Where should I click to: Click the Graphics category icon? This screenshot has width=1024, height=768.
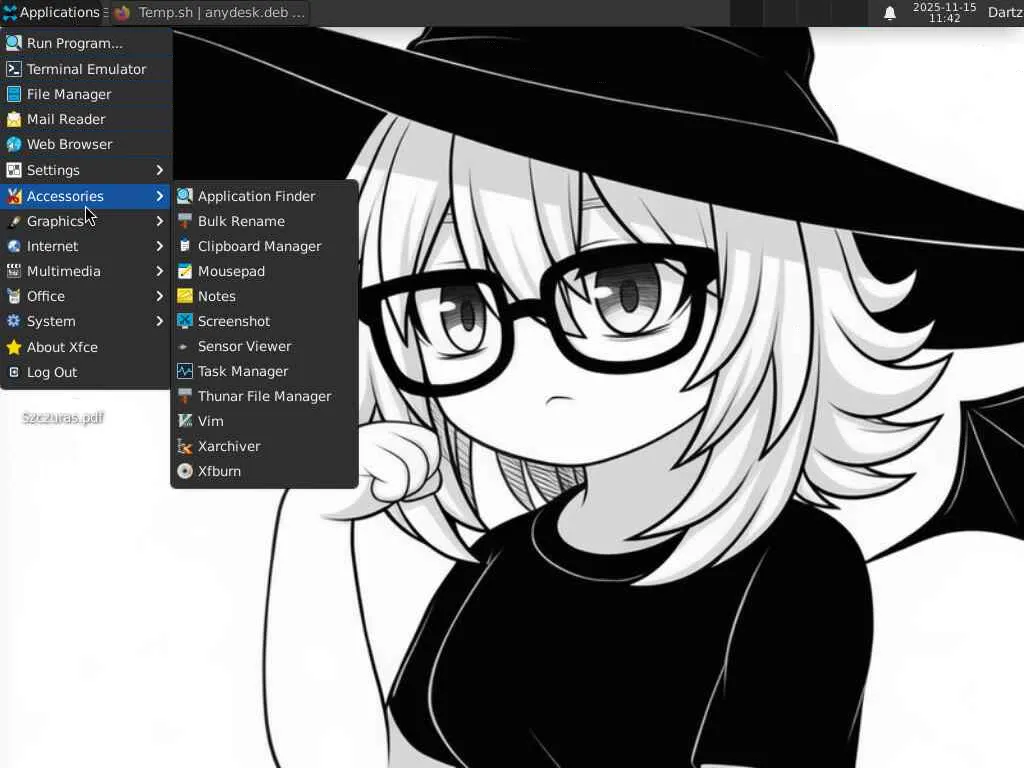point(14,221)
